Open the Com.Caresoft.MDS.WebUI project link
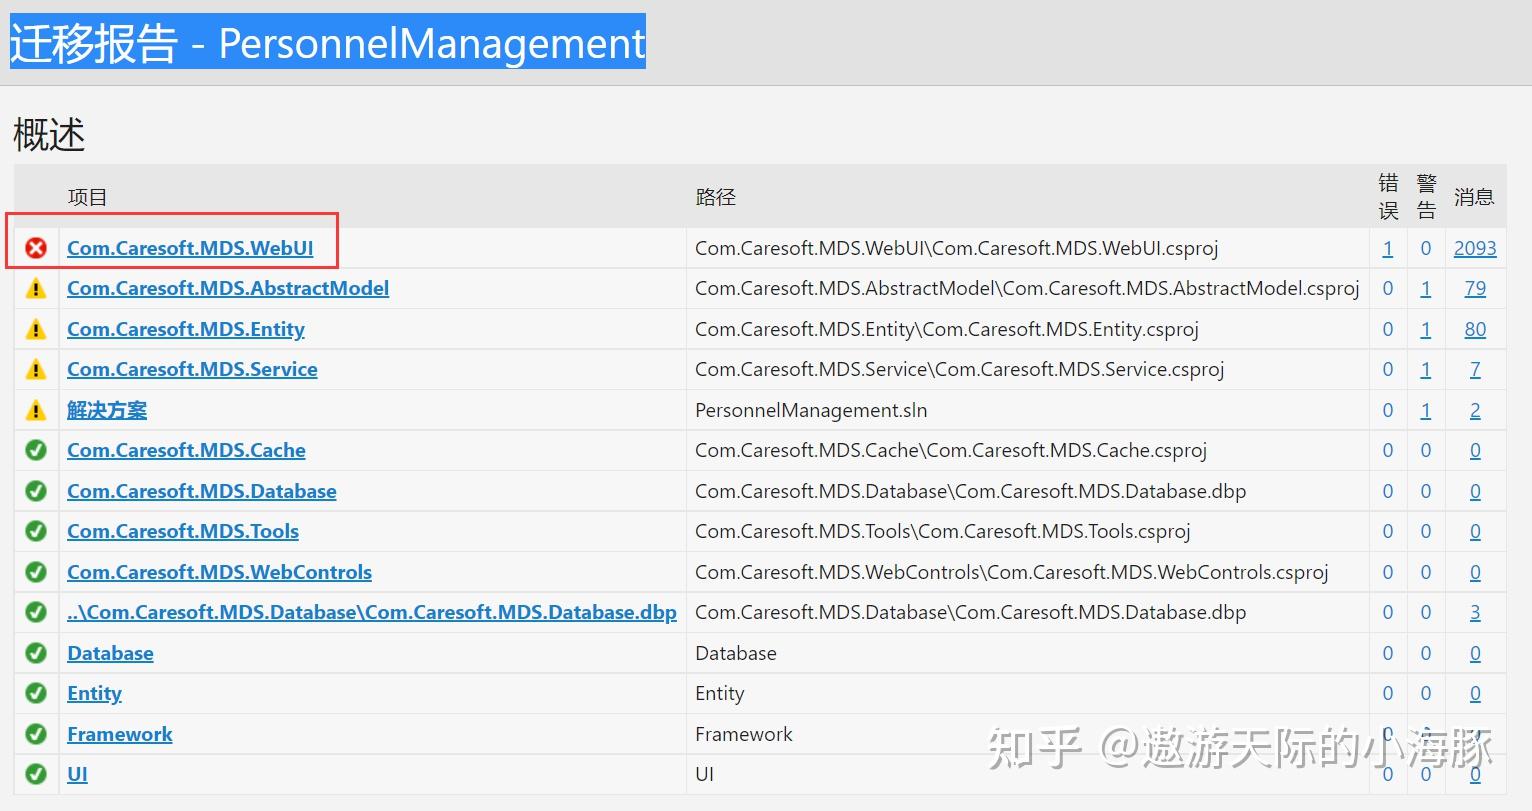The width and height of the screenshot is (1532, 811). pyautogui.click(x=190, y=248)
